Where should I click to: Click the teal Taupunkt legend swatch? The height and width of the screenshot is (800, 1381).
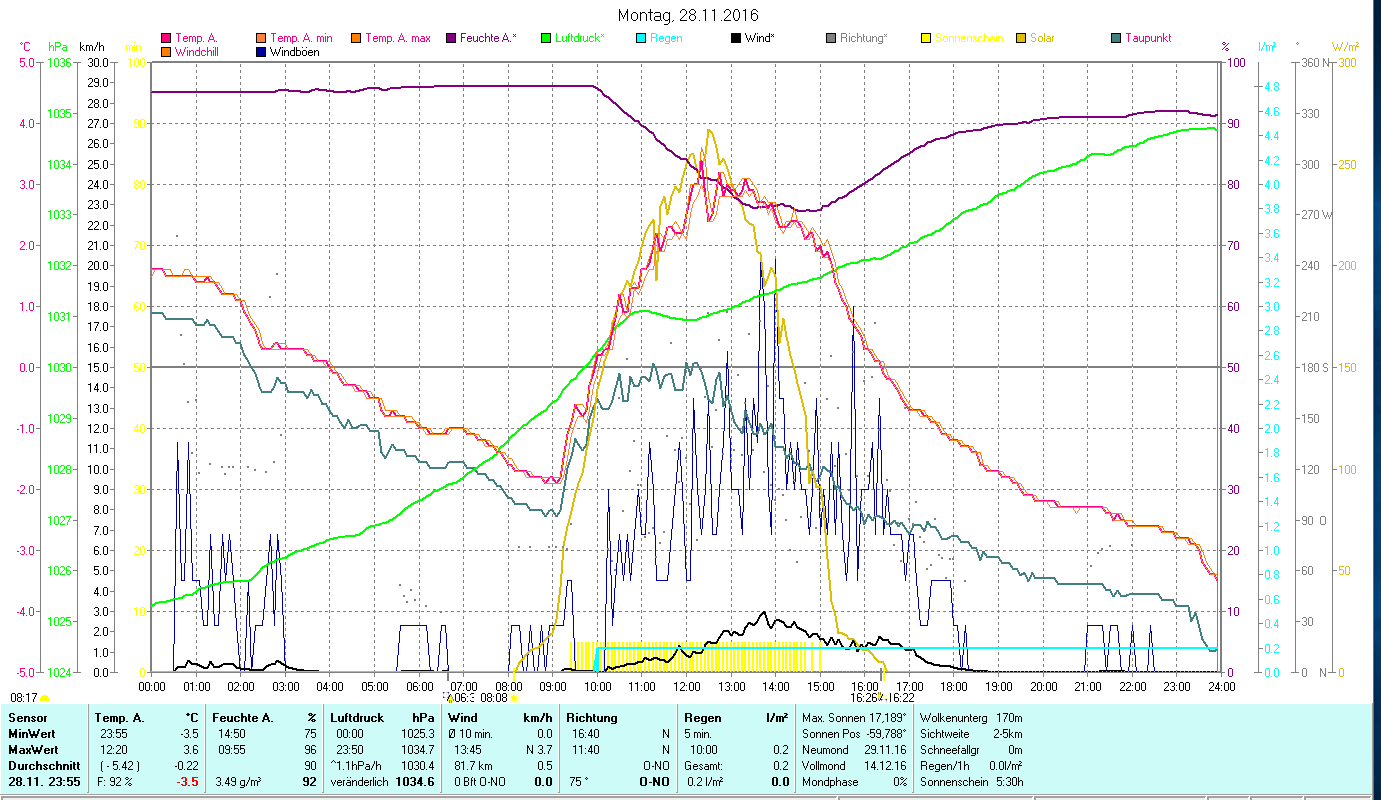point(1116,39)
